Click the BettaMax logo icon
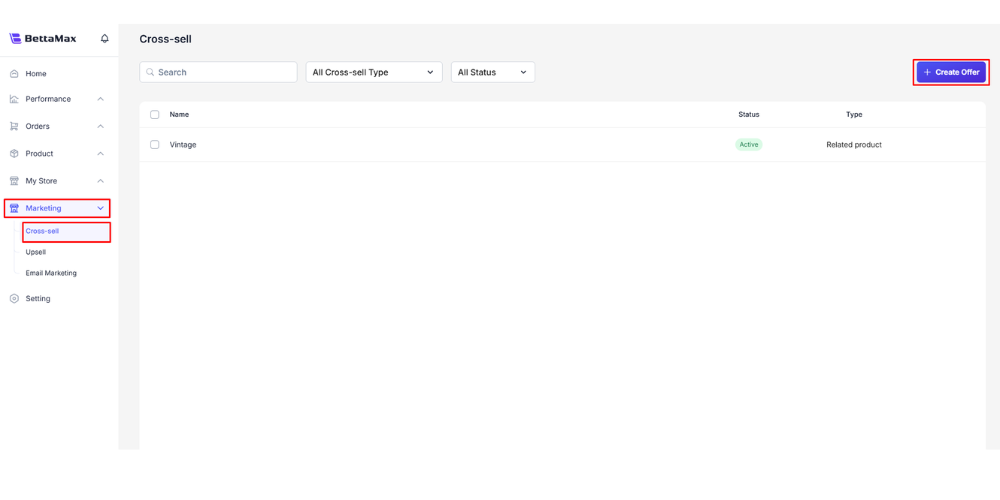 click(15, 38)
